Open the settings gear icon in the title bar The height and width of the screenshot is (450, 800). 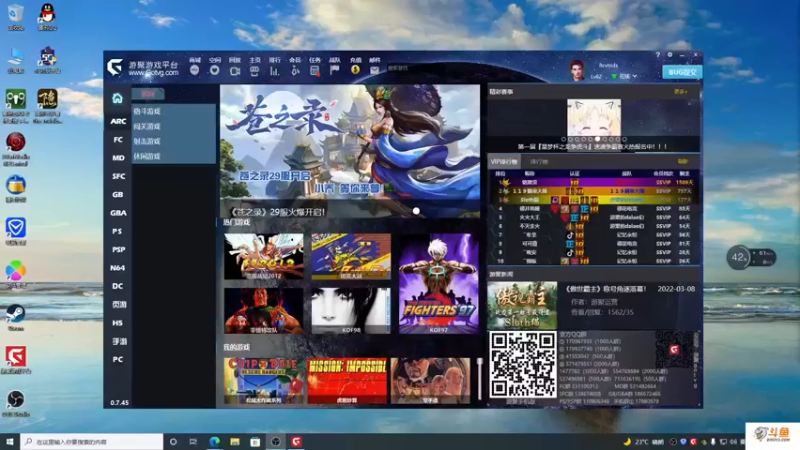[x=670, y=55]
